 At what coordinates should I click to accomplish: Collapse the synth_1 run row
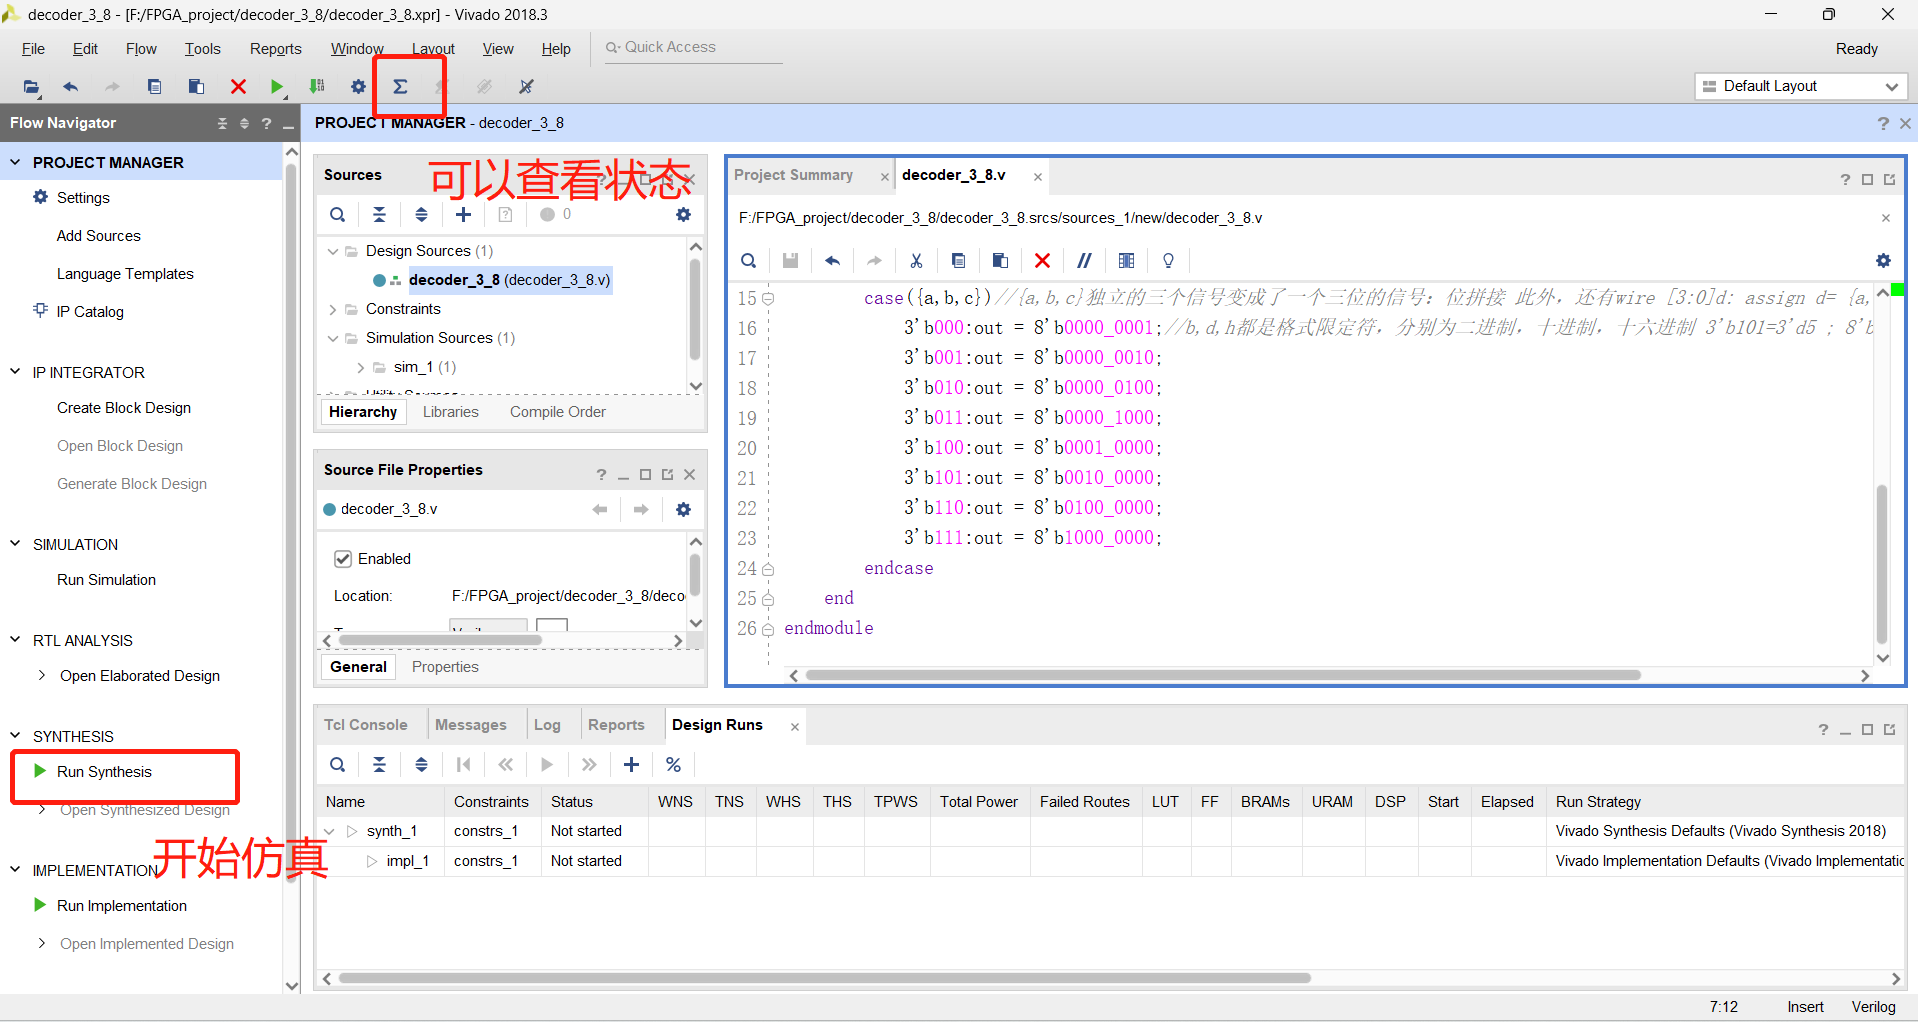(x=329, y=831)
